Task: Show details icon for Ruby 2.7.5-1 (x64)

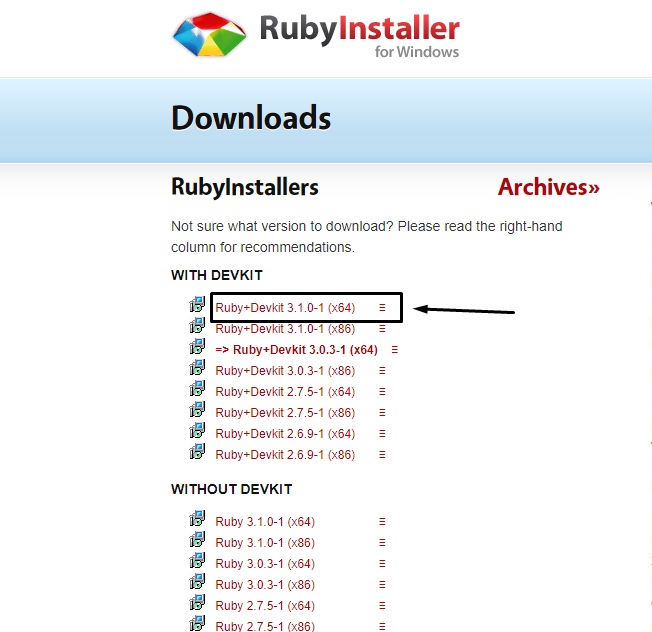Action: click(x=382, y=606)
